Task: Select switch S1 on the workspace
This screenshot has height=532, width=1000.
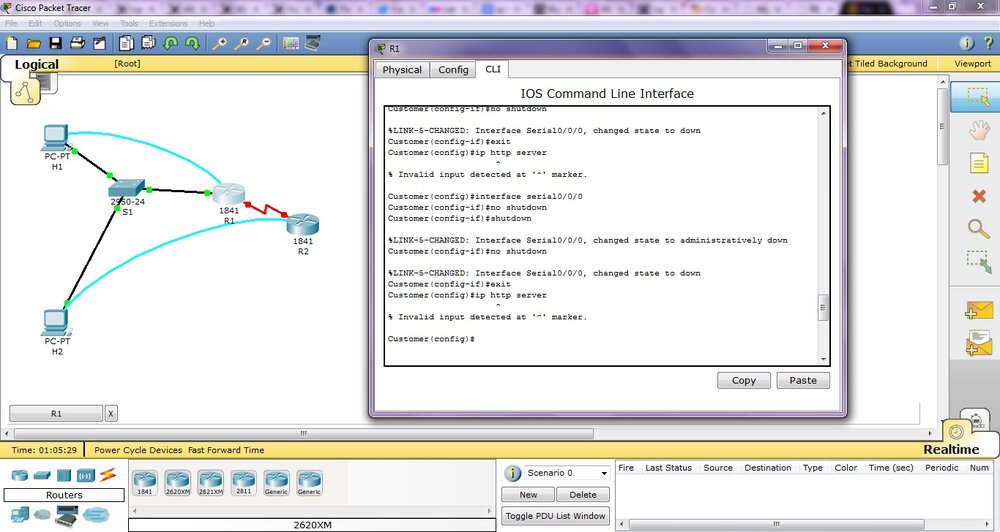Action: 126,188
